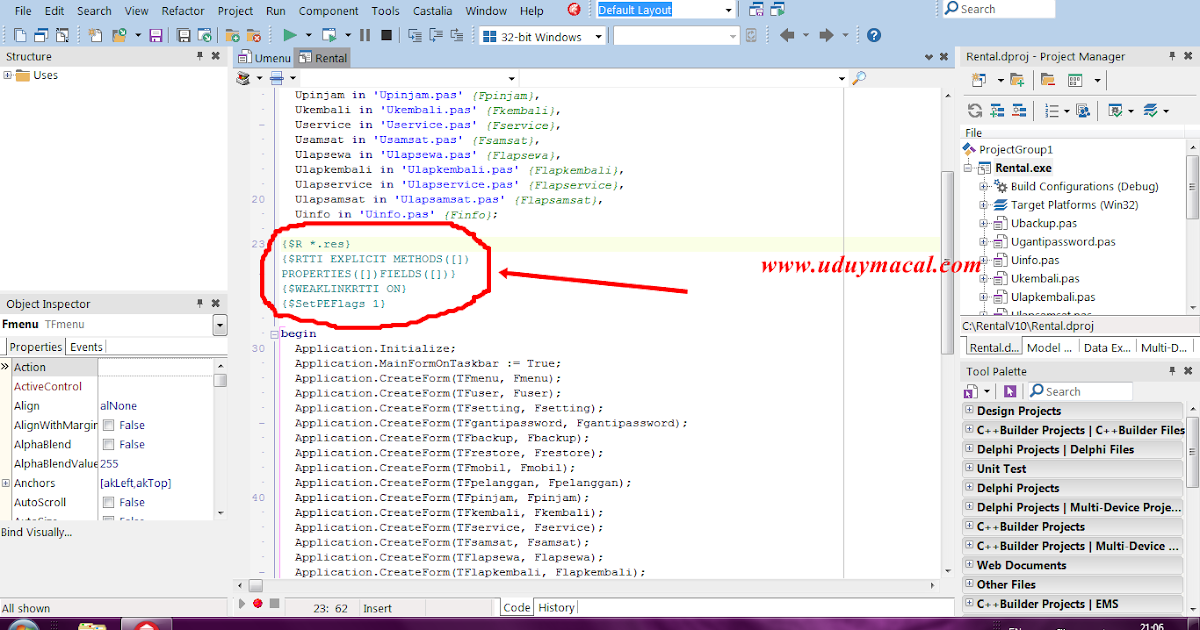Screen dimensions: 1200x630
Task: Click the code editor magnifier search icon
Action: pos(857,77)
